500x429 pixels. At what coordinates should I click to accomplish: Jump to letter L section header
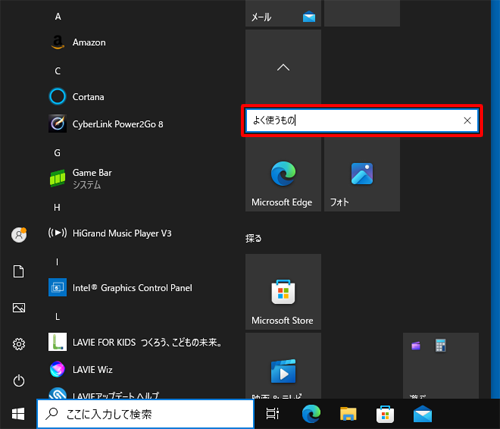(x=57, y=317)
